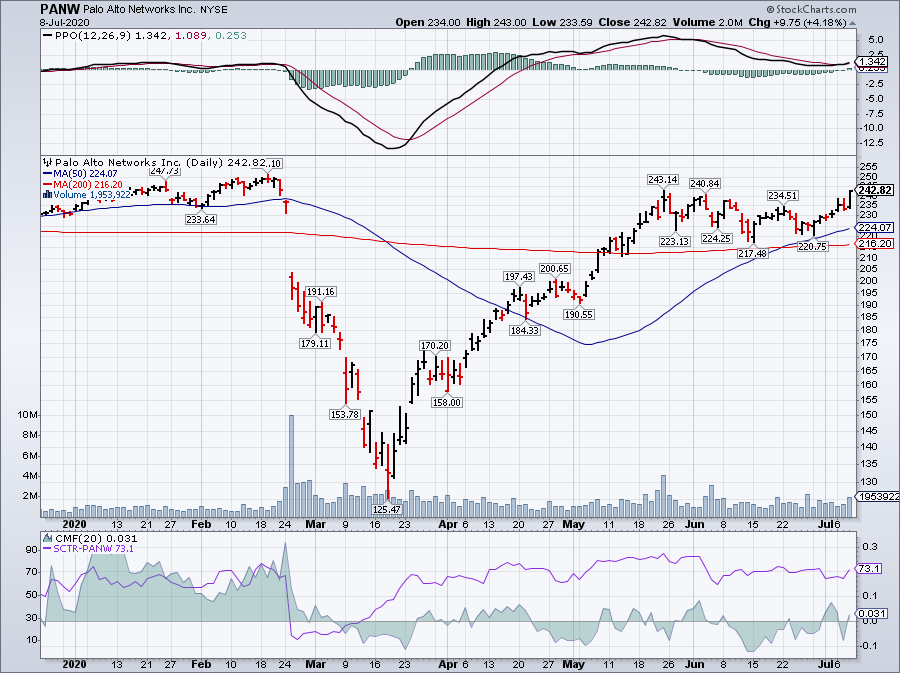The height and width of the screenshot is (673, 900).
Task: Click the red MA(200) line marker
Action: [x=47, y=184]
